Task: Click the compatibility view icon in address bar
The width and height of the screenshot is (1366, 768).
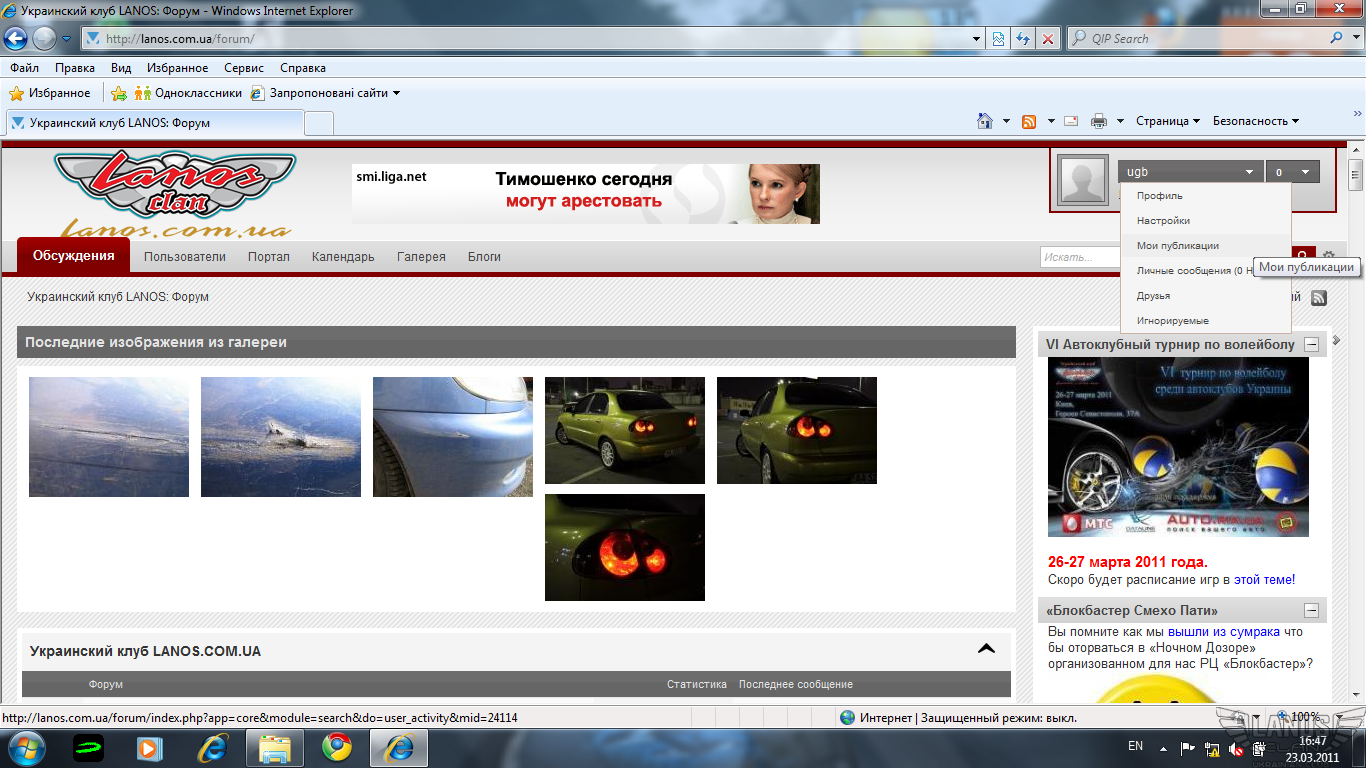Action: click(x=998, y=39)
